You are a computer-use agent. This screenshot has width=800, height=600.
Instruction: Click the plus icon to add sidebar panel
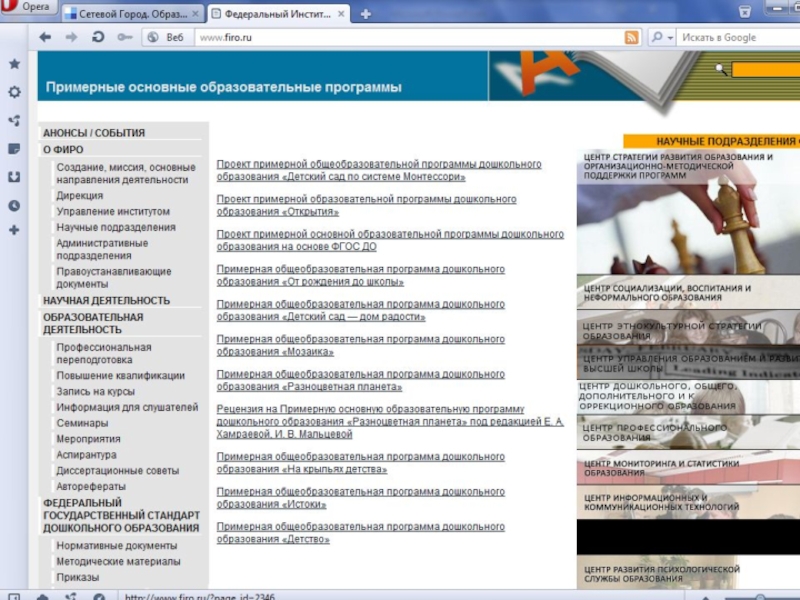(x=14, y=231)
